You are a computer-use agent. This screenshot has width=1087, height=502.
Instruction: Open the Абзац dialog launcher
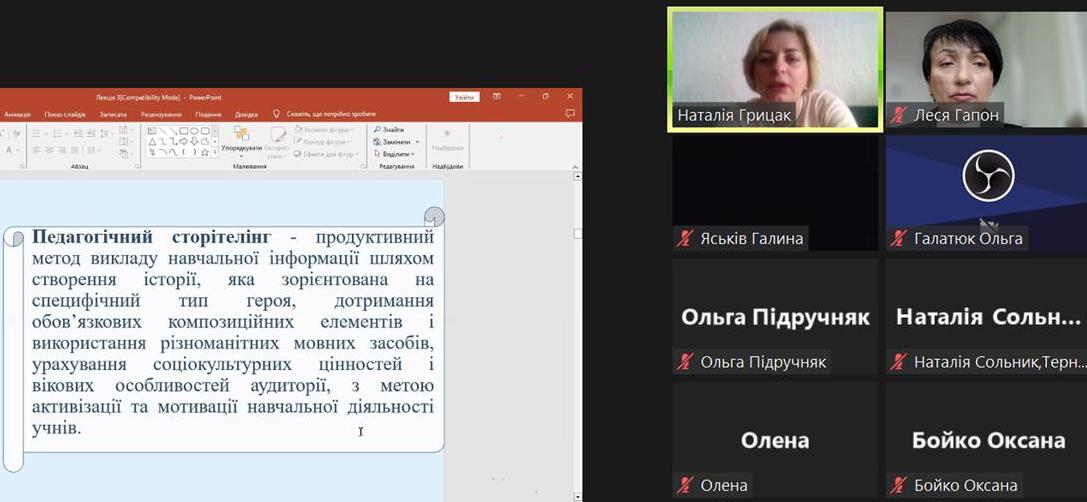pos(137,166)
